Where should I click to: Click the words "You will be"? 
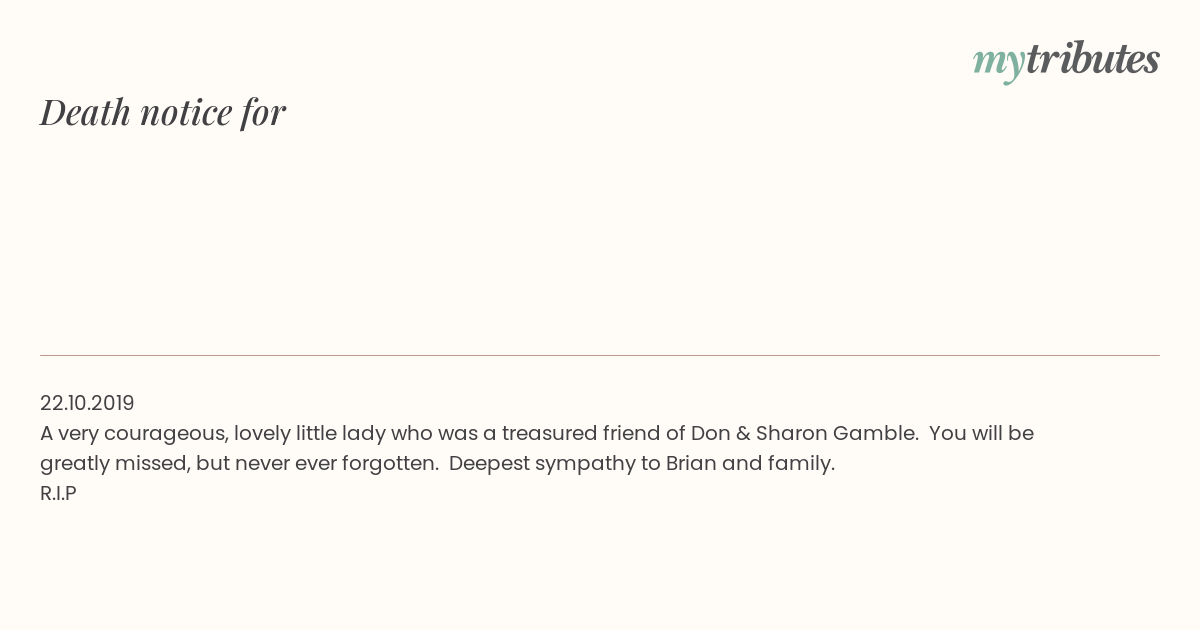[981, 433]
